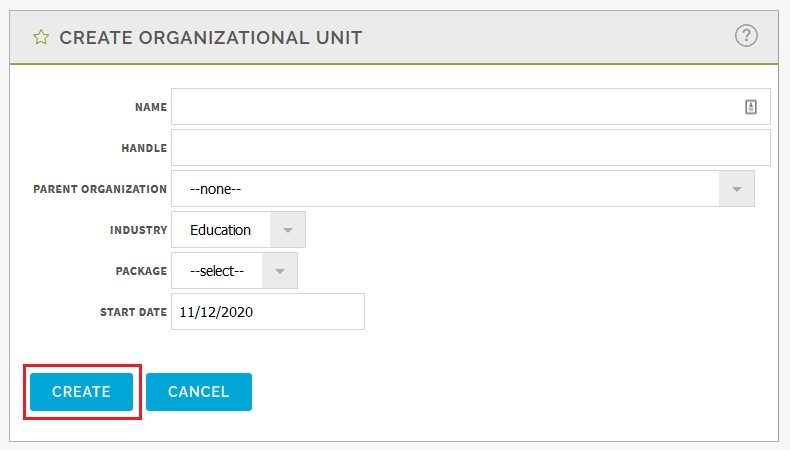Click the NAME field label
This screenshot has width=790, height=450.
(x=151, y=107)
